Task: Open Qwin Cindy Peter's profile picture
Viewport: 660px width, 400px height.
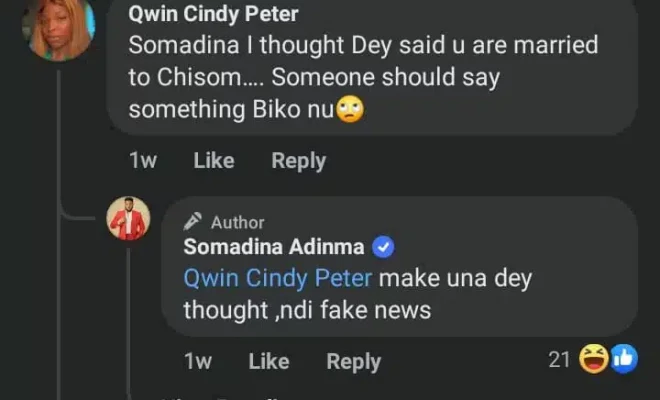Action: pyautogui.click(x=59, y=27)
